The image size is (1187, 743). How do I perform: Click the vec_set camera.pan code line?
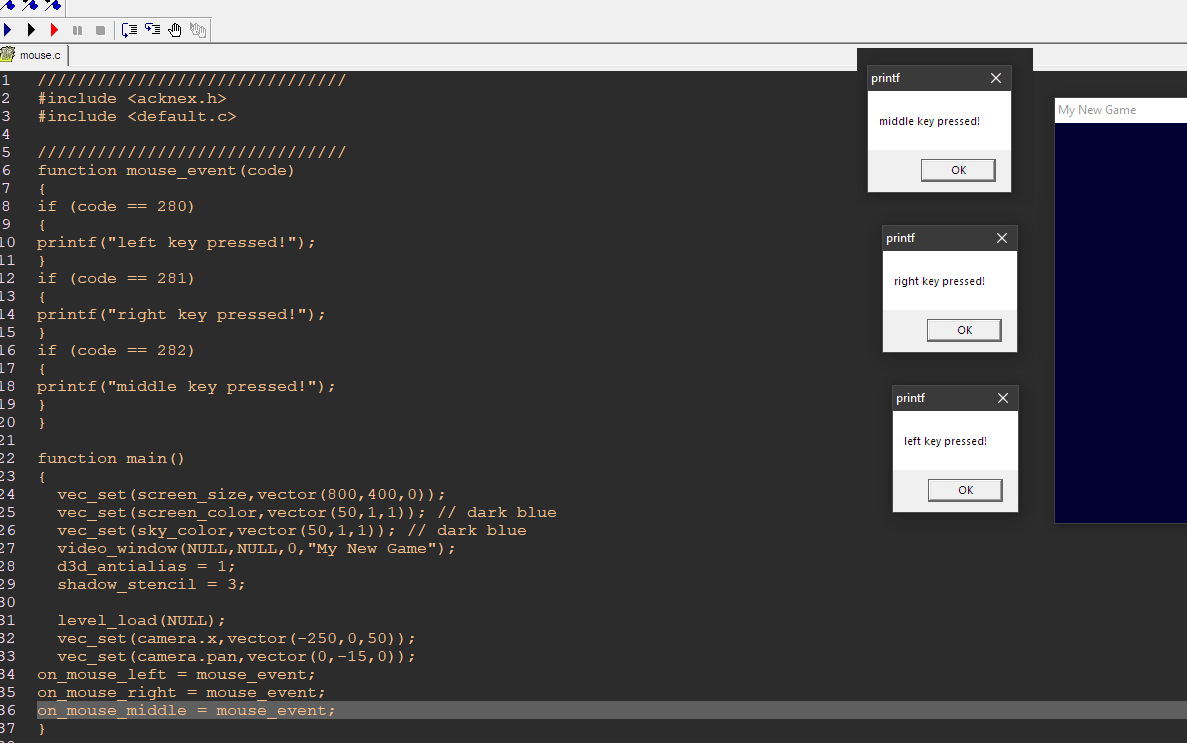(236, 657)
